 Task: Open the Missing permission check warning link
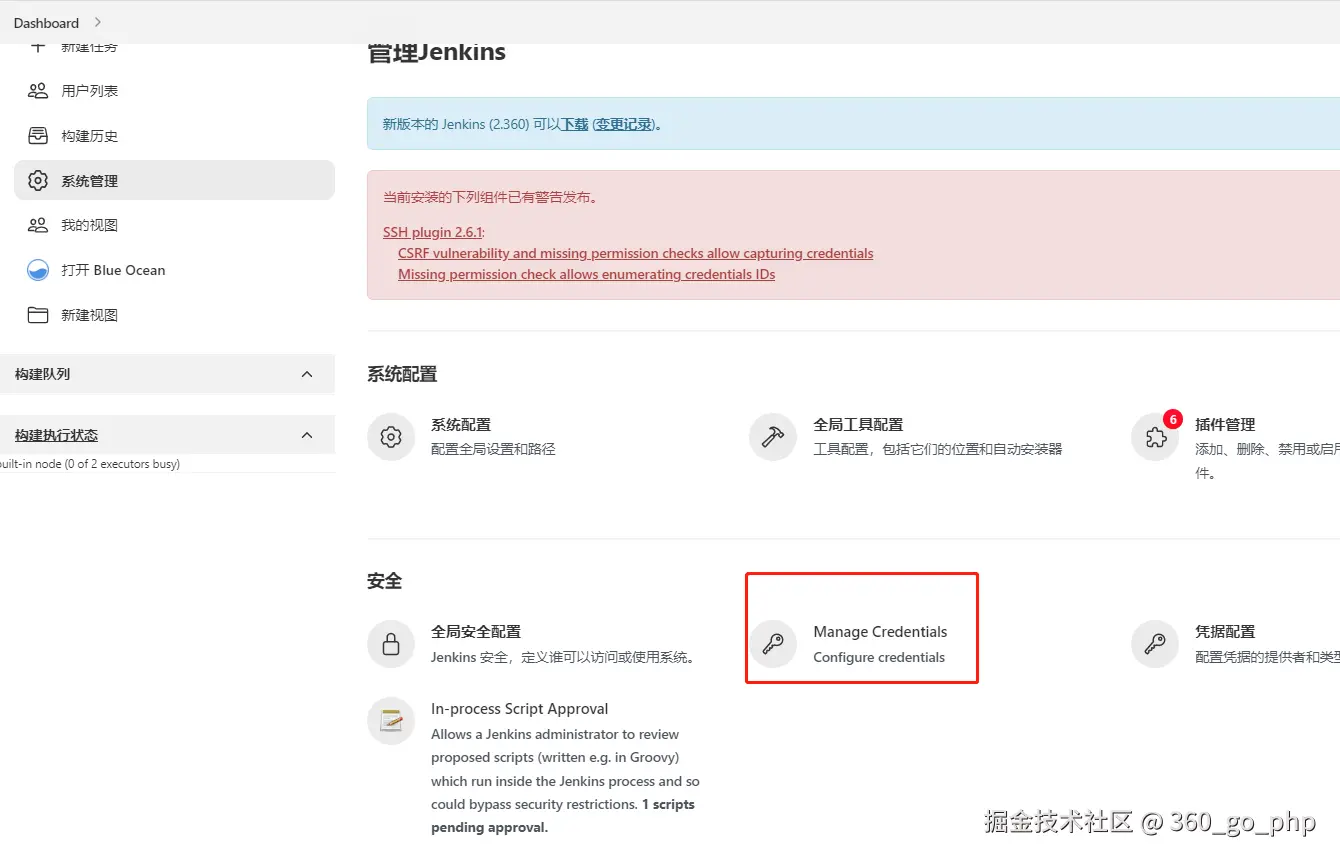point(586,274)
